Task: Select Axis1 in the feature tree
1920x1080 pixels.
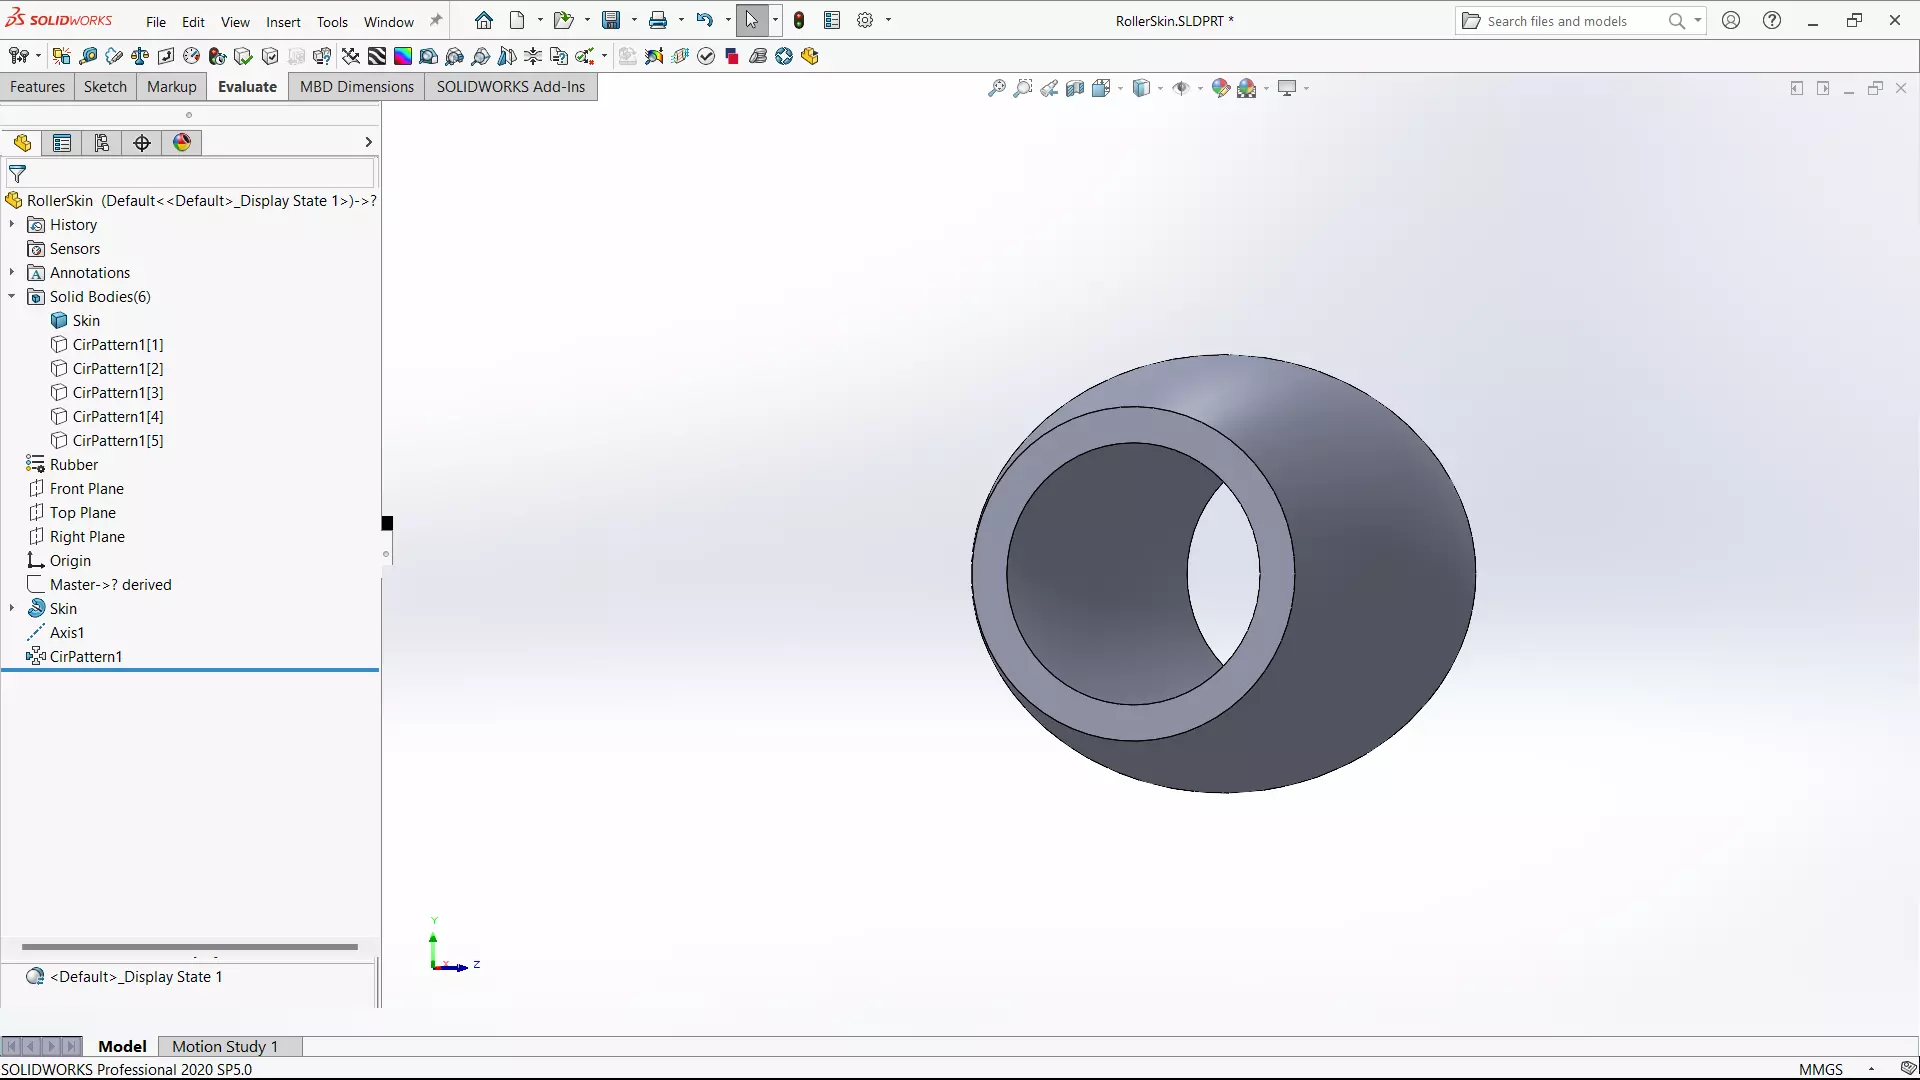Action: point(56,633)
